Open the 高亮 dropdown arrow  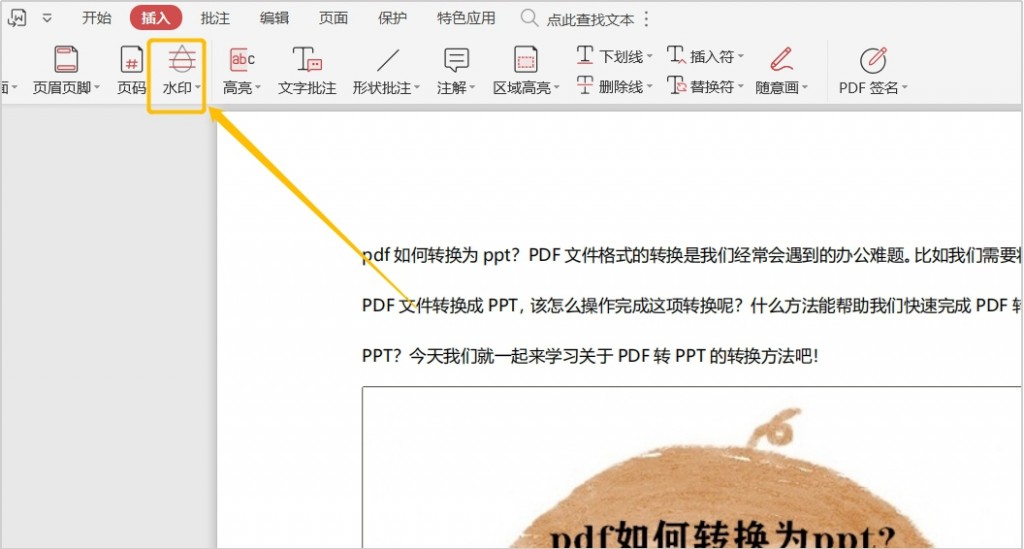[258, 87]
